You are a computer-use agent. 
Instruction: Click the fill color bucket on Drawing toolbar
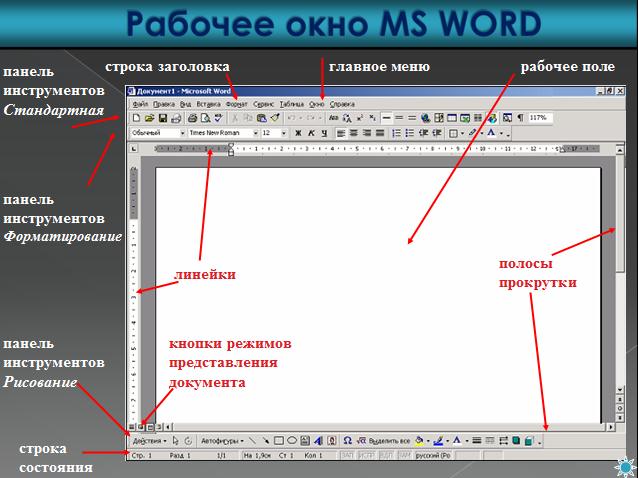(419, 441)
